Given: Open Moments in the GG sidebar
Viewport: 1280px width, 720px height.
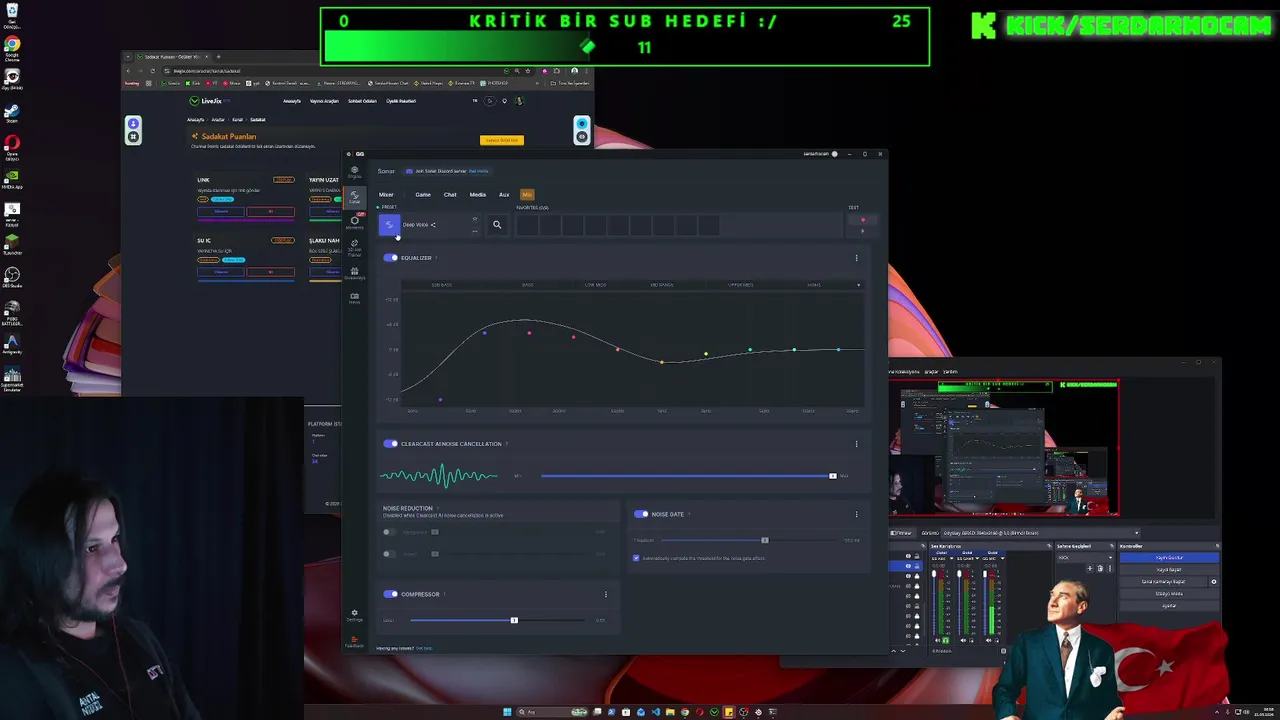Looking at the screenshot, I should [354, 222].
